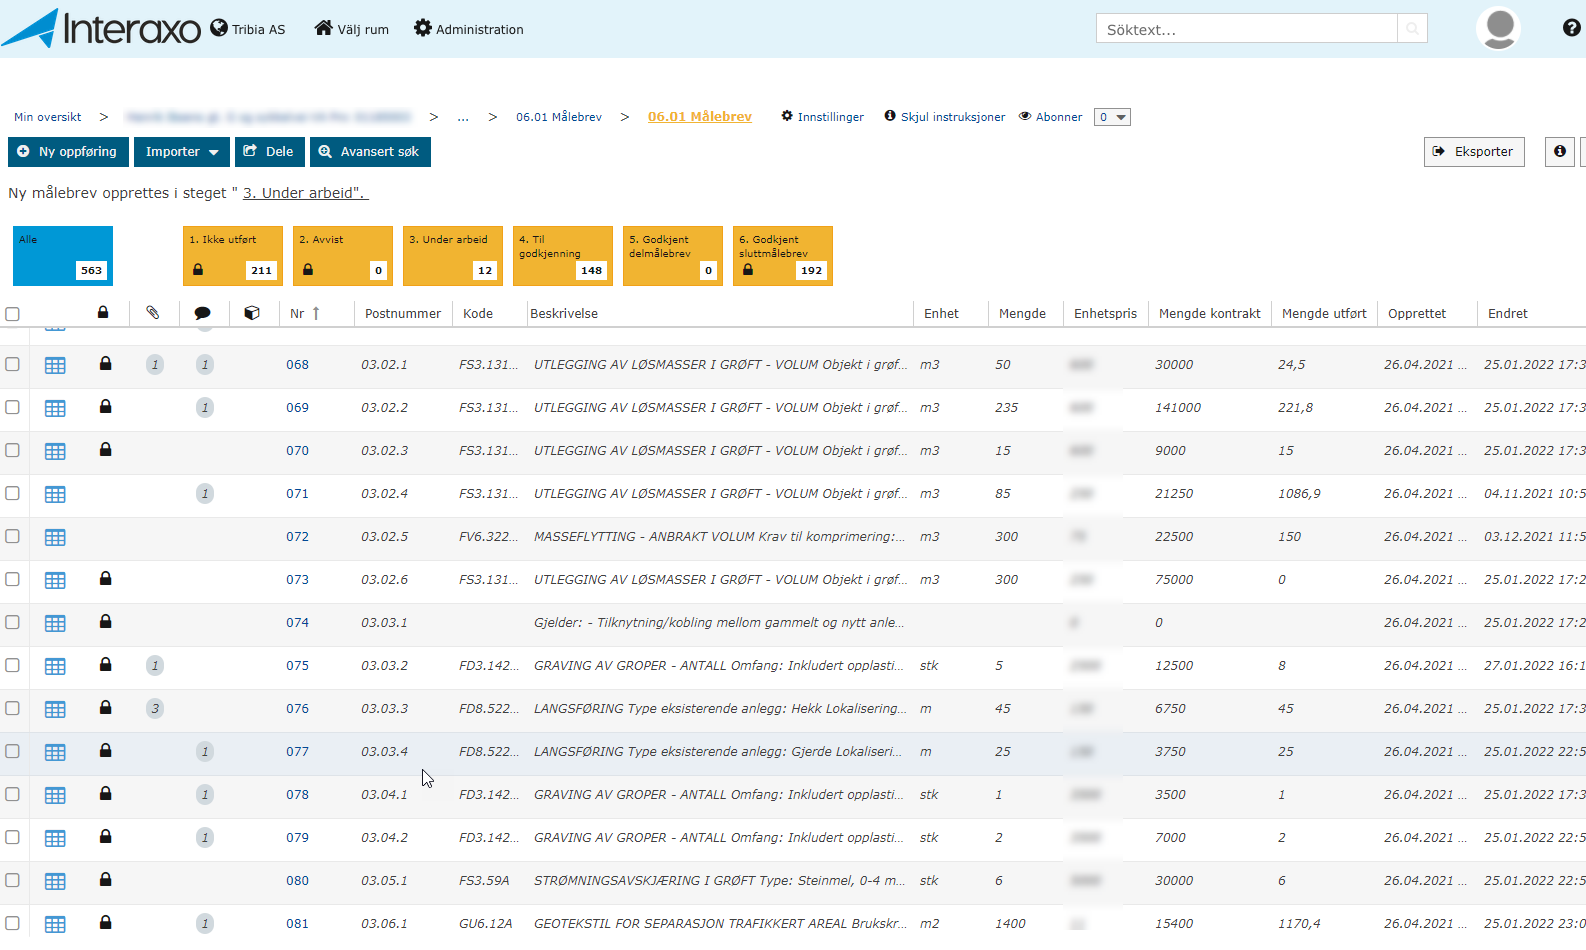
Task: Click the help question mark icon
Action: pos(1571,28)
